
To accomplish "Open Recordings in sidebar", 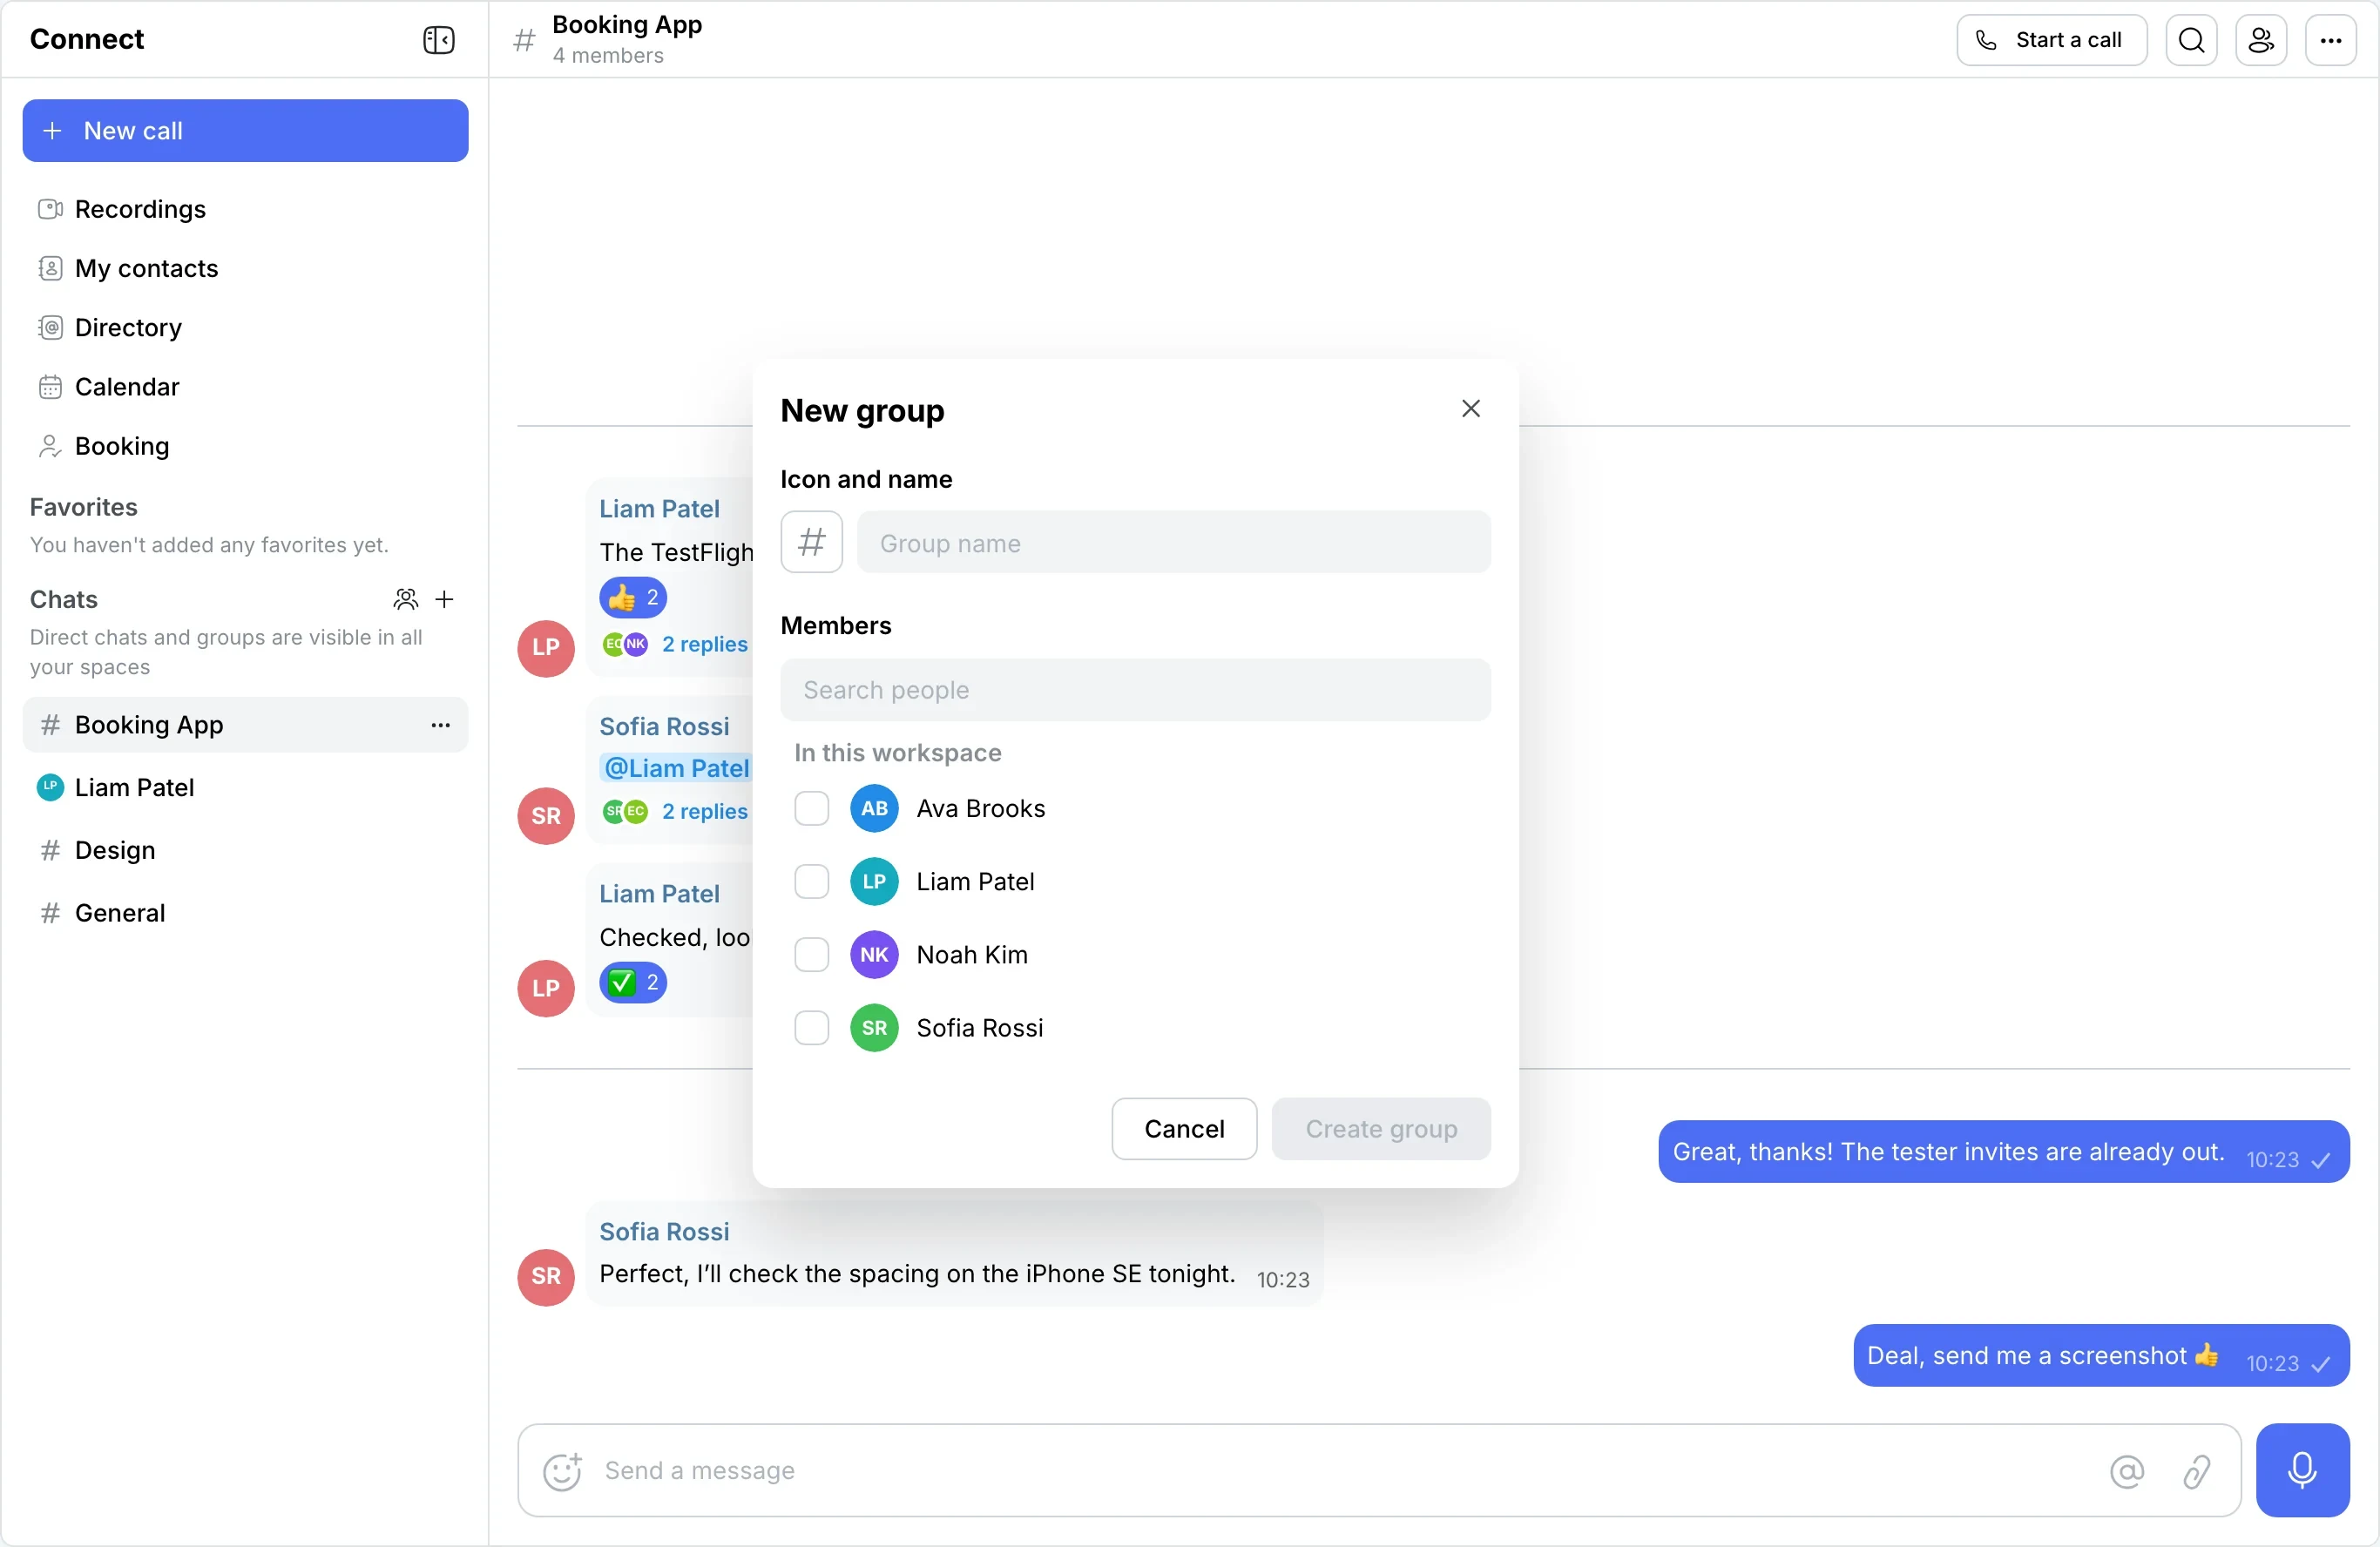I will 245,209.
